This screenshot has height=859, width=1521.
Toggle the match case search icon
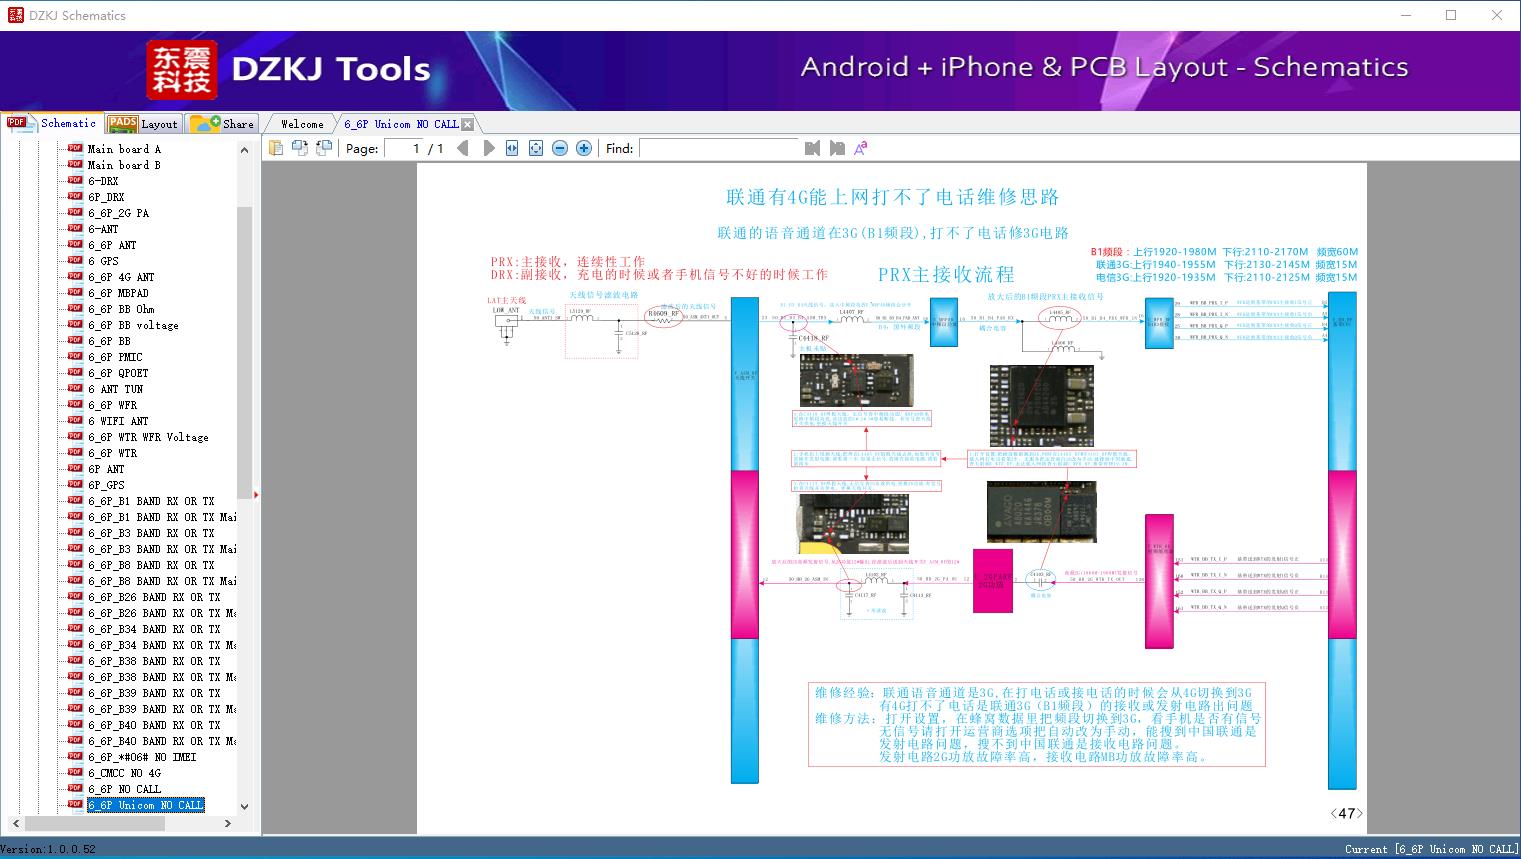click(x=860, y=148)
